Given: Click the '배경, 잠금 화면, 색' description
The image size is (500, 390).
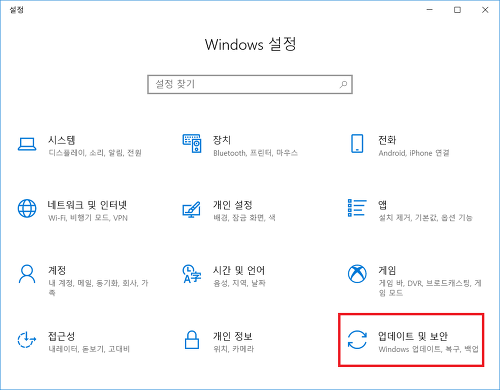Looking at the screenshot, I should tap(244, 218).
